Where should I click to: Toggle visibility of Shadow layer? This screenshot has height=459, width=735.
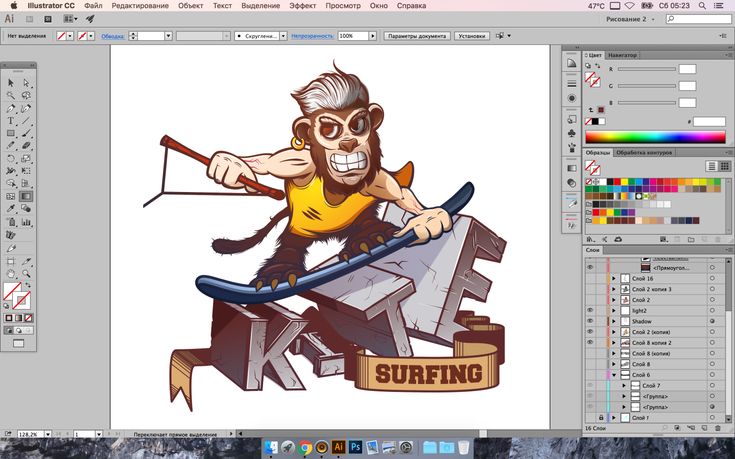click(x=590, y=321)
